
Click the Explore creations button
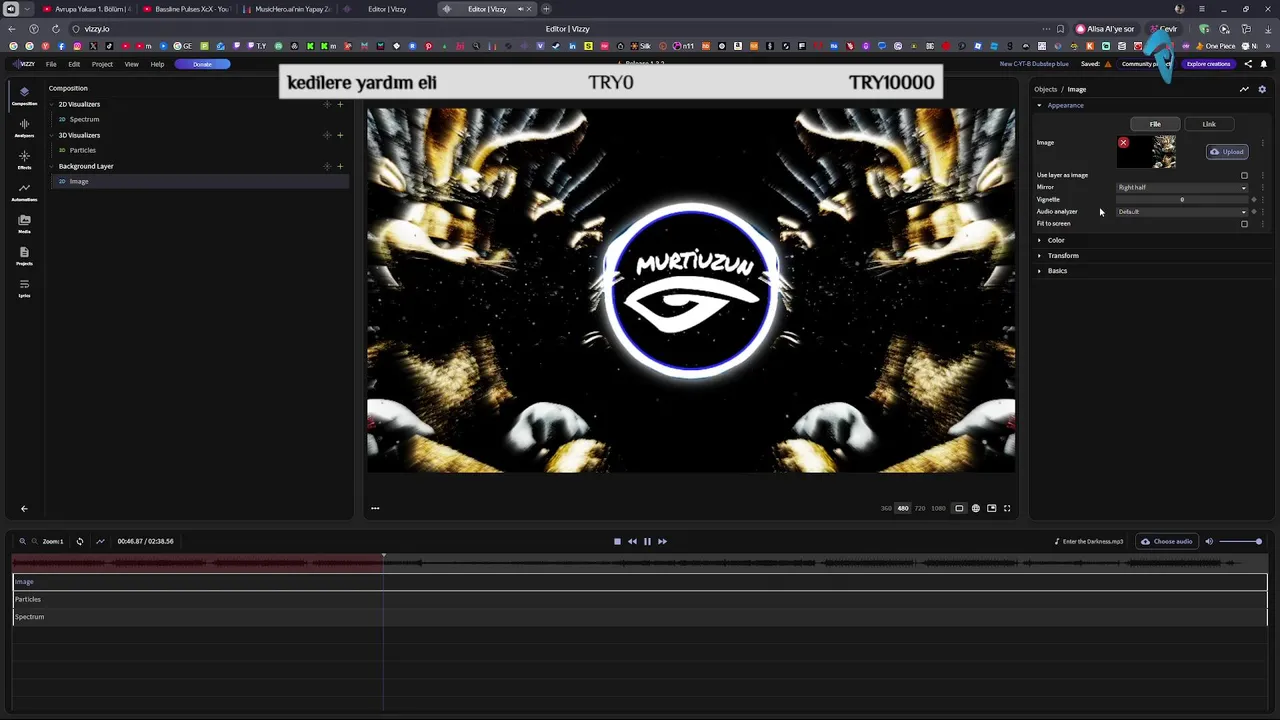pos(1208,64)
